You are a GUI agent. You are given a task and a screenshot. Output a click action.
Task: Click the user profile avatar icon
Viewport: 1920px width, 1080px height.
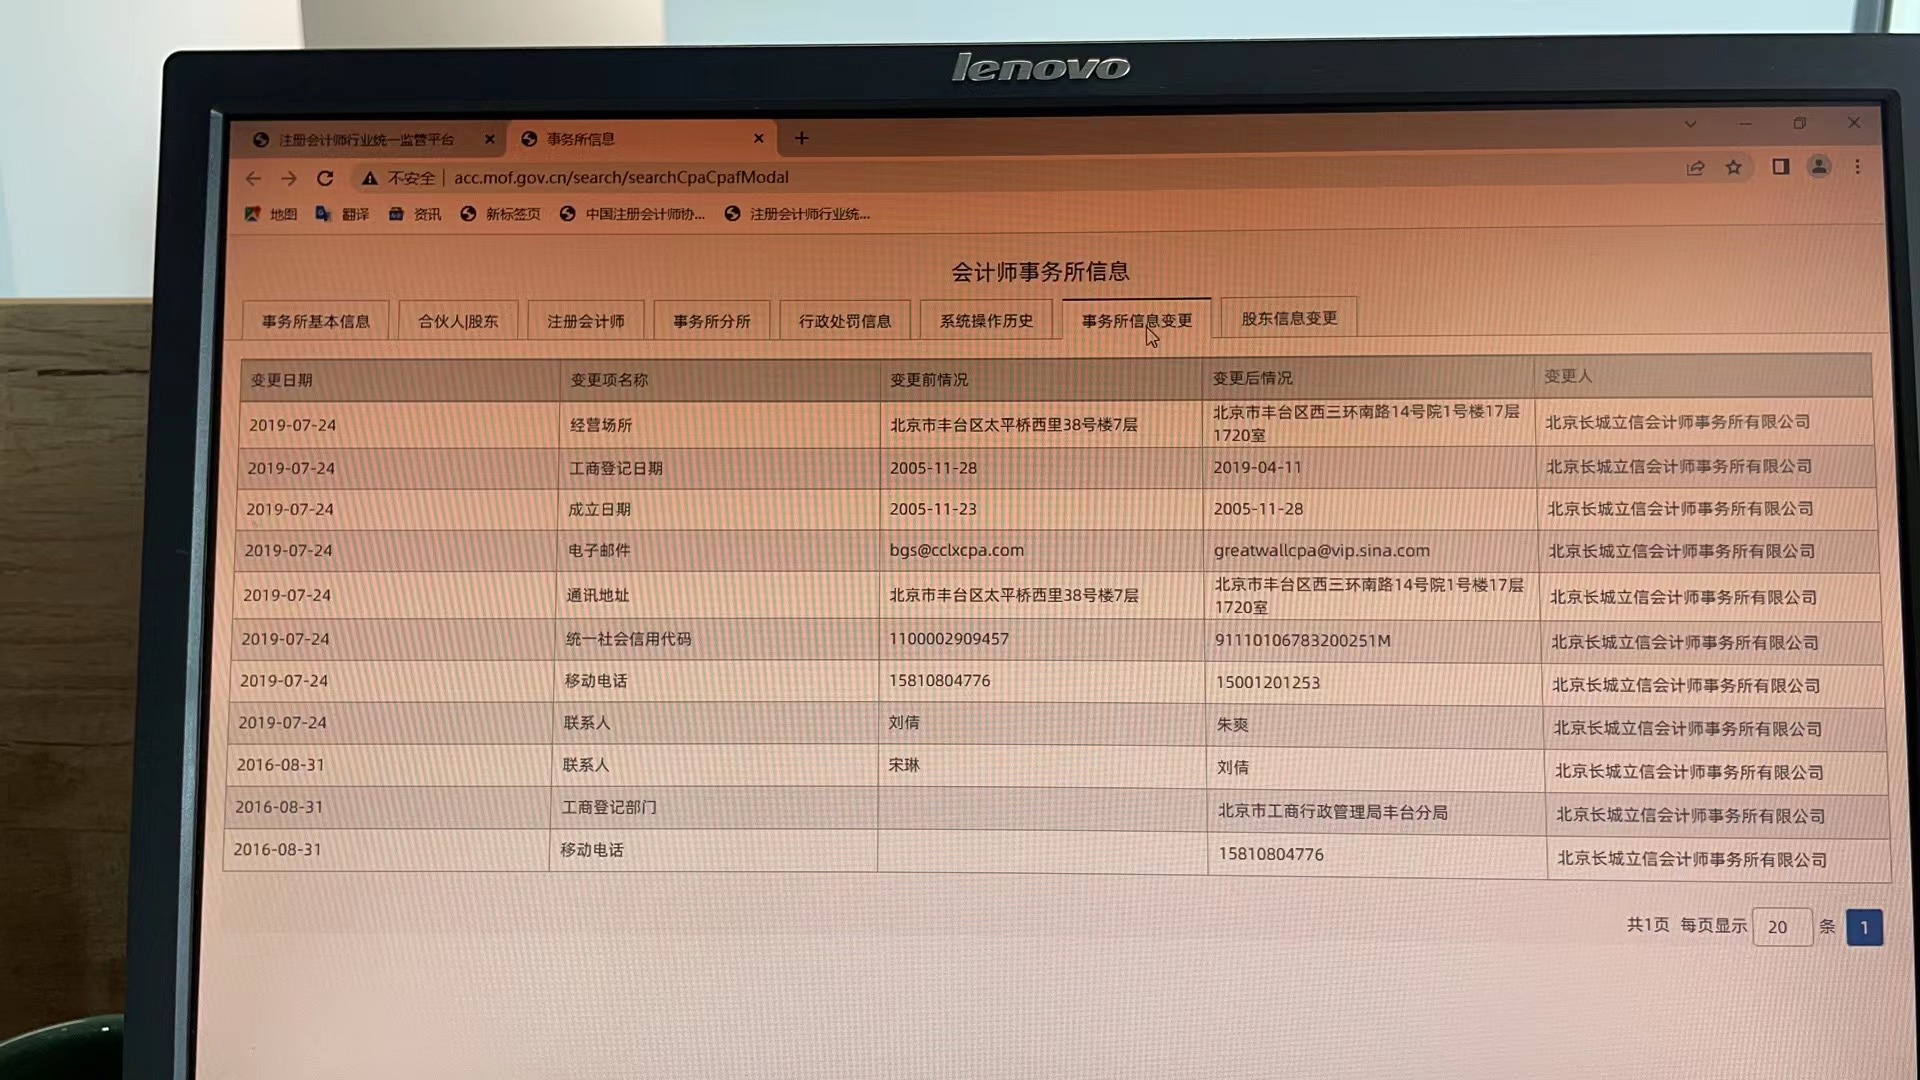[x=1819, y=167]
